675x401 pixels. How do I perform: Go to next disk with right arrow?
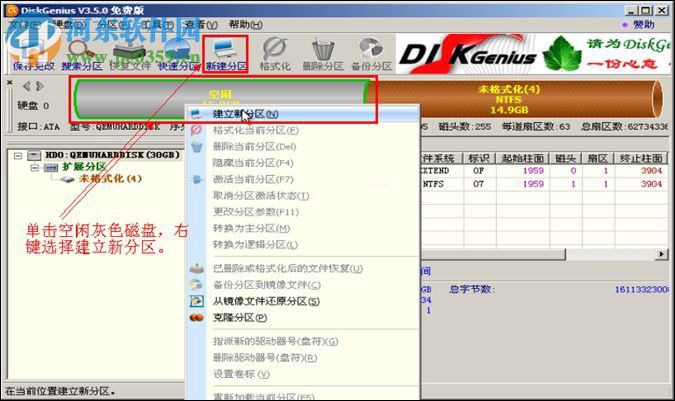[x=40, y=86]
